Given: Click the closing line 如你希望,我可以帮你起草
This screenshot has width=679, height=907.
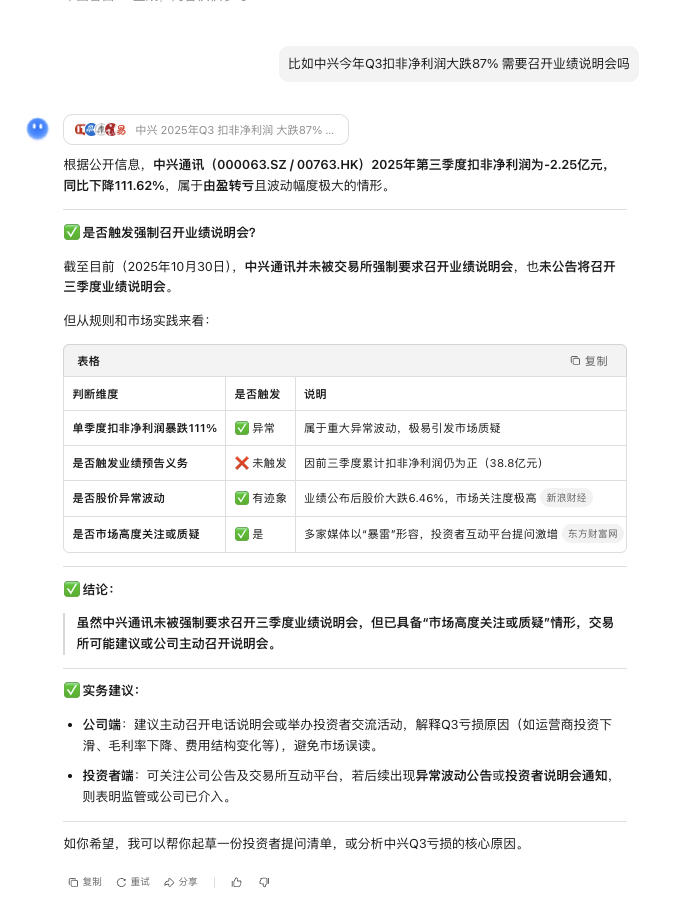Looking at the screenshot, I should click(295, 844).
